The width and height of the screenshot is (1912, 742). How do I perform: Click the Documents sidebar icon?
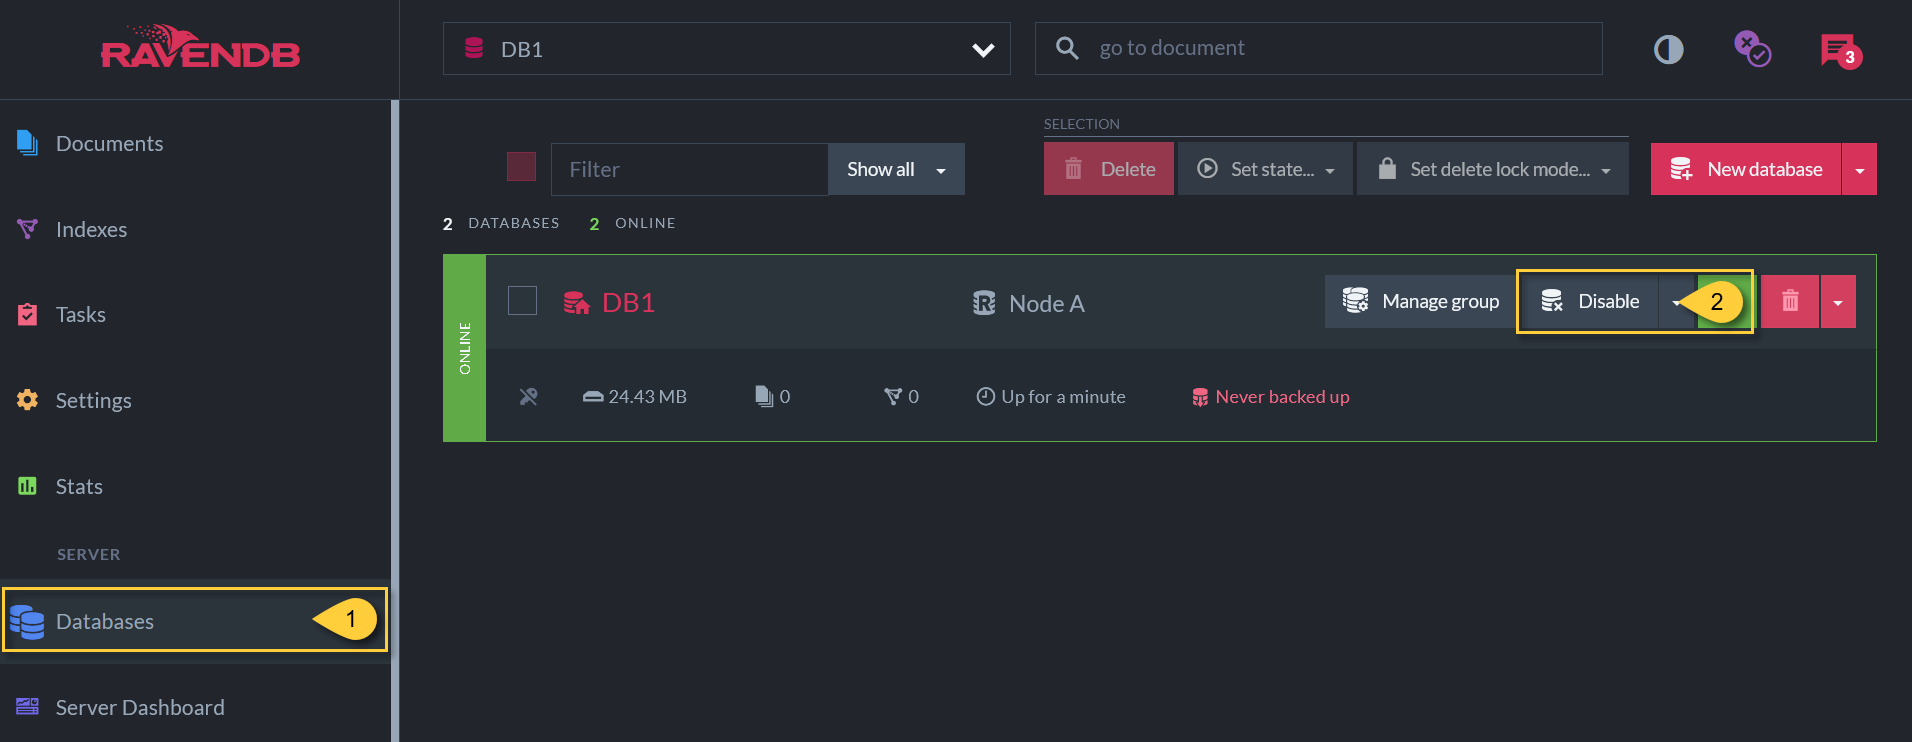[27, 143]
